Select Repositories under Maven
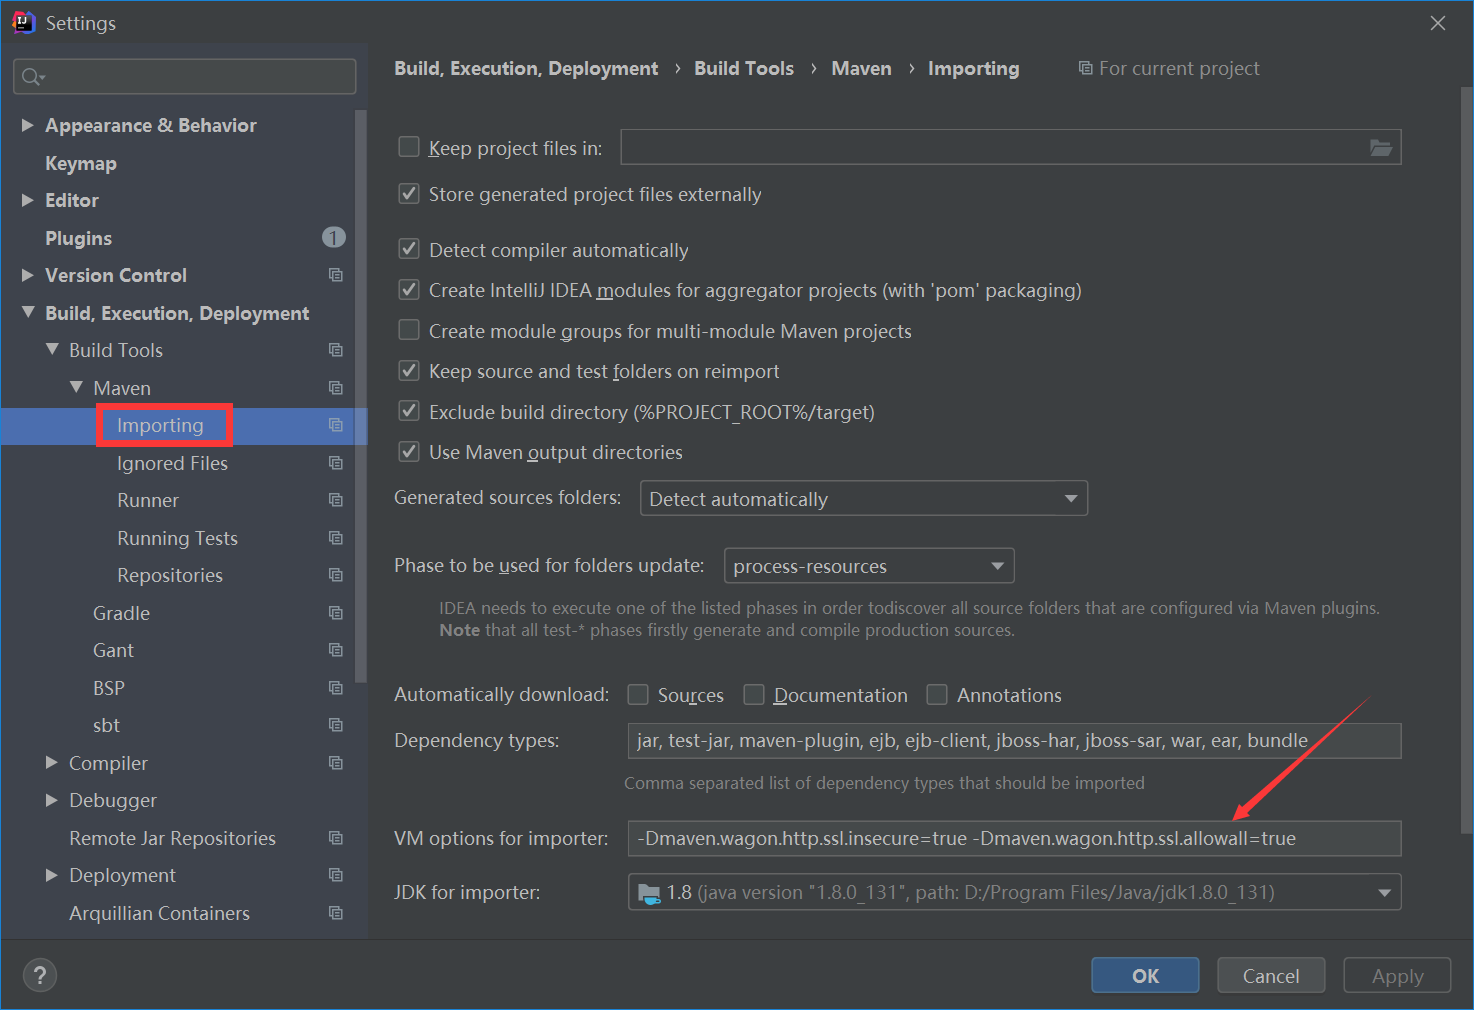 pyautogui.click(x=170, y=575)
